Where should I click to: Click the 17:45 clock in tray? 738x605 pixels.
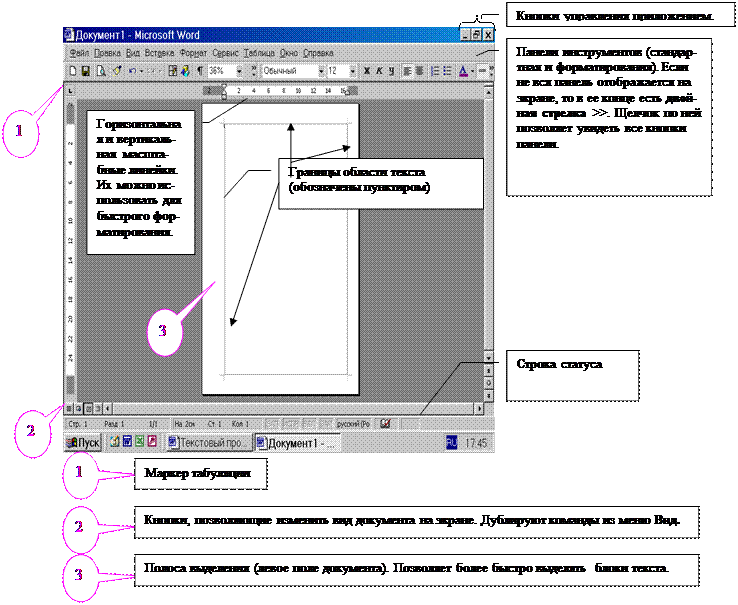[x=476, y=443]
